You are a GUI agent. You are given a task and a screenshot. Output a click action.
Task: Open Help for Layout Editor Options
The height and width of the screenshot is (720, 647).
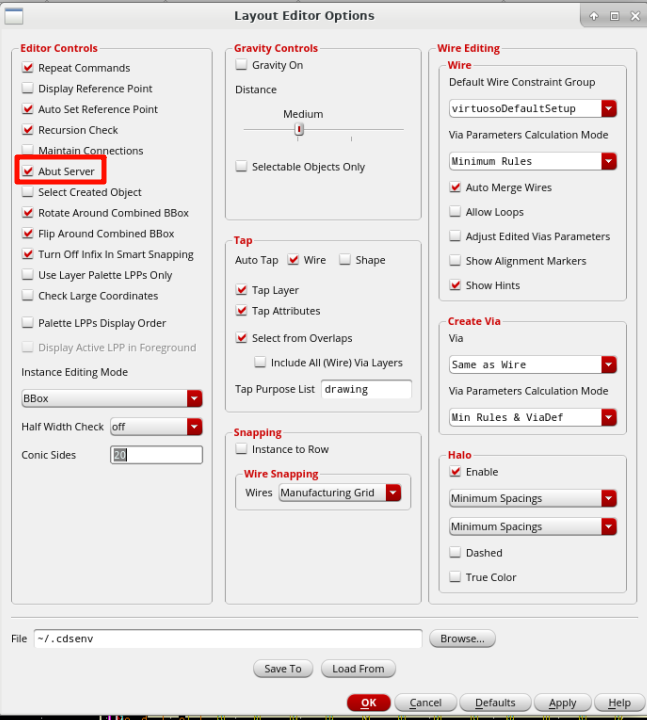(x=619, y=703)
